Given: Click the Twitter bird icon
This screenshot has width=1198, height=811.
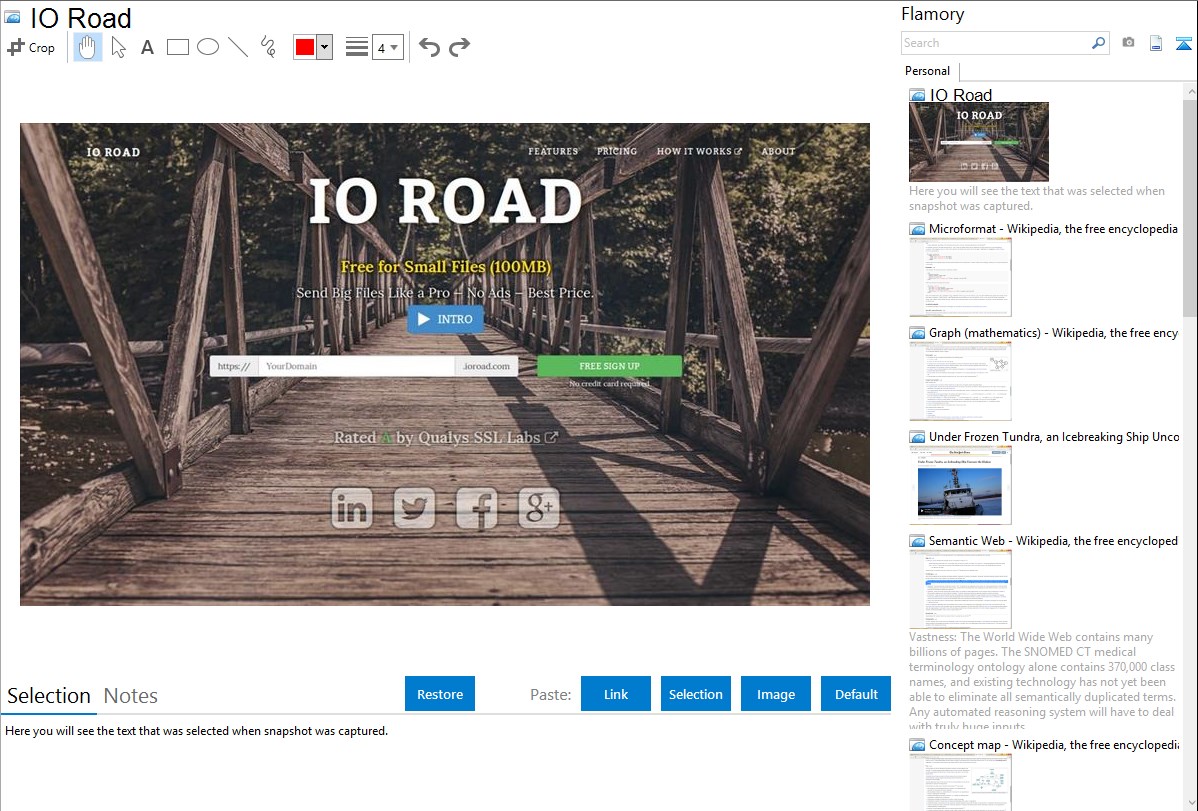Looking at the screenshot, I should (414, 508).
